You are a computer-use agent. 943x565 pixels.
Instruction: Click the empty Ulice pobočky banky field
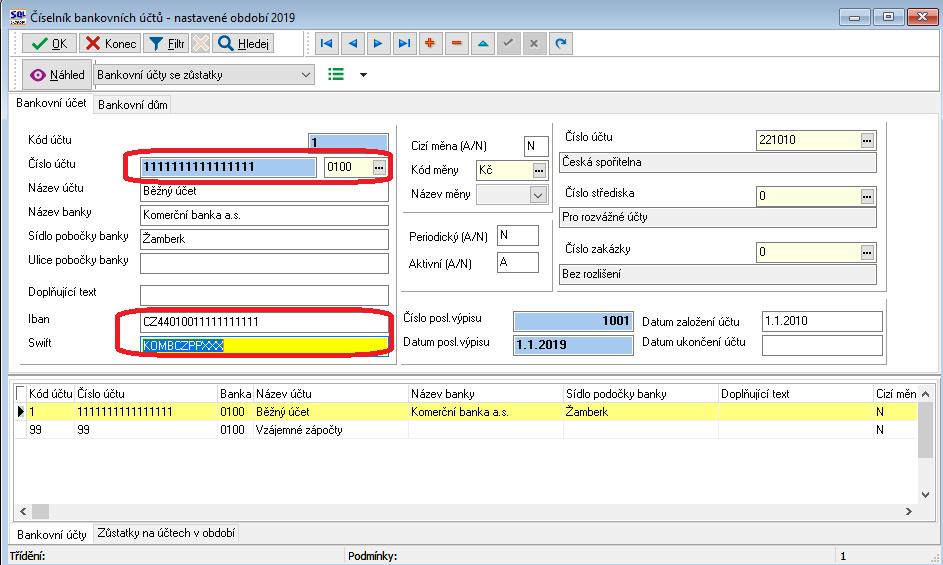click(264, 264)
